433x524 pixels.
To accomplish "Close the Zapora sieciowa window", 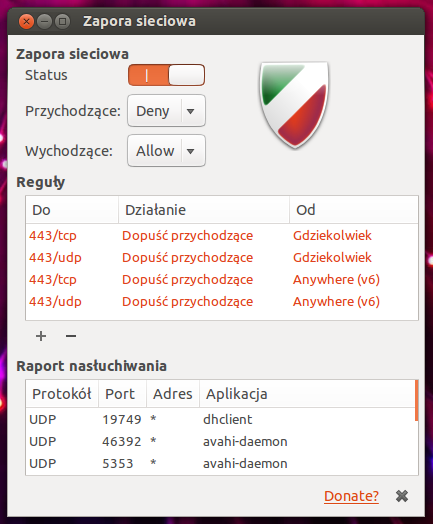I will [x=26, y=22].
